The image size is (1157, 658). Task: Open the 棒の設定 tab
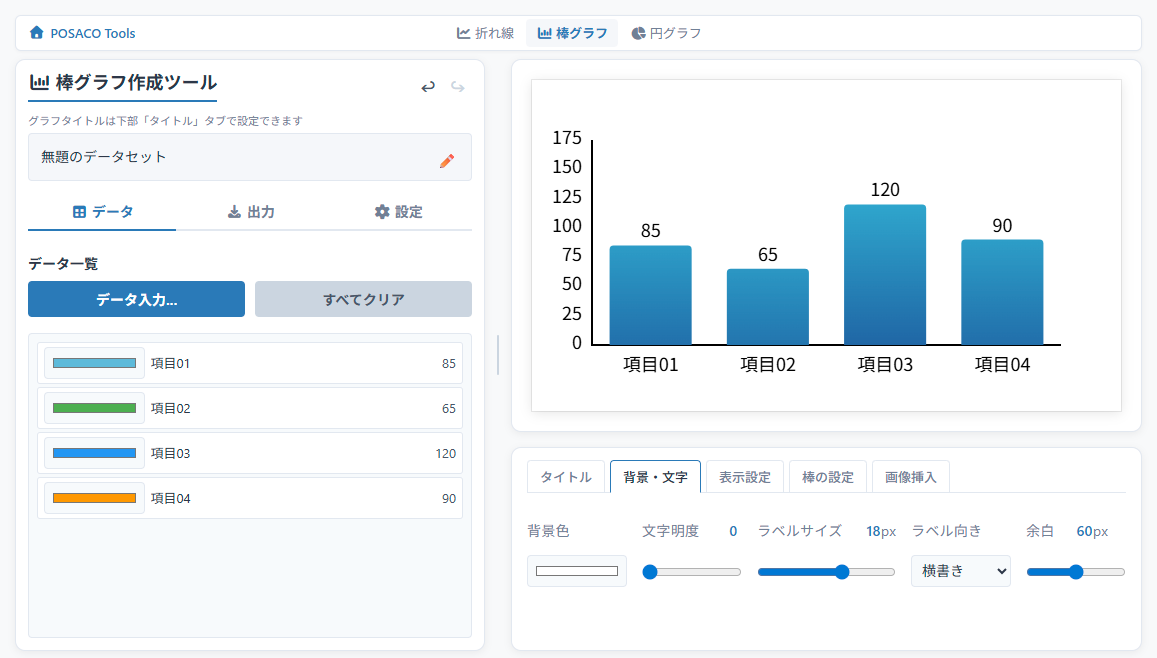click(828, 477)
